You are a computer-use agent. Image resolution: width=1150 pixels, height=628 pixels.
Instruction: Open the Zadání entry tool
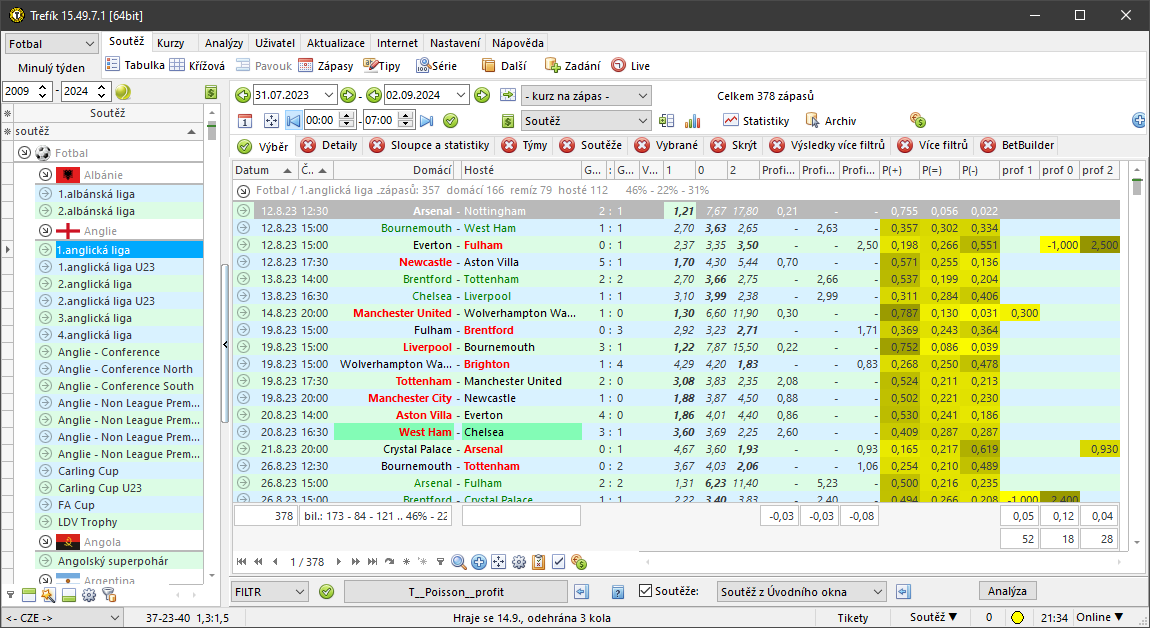[x=573, y=65]
